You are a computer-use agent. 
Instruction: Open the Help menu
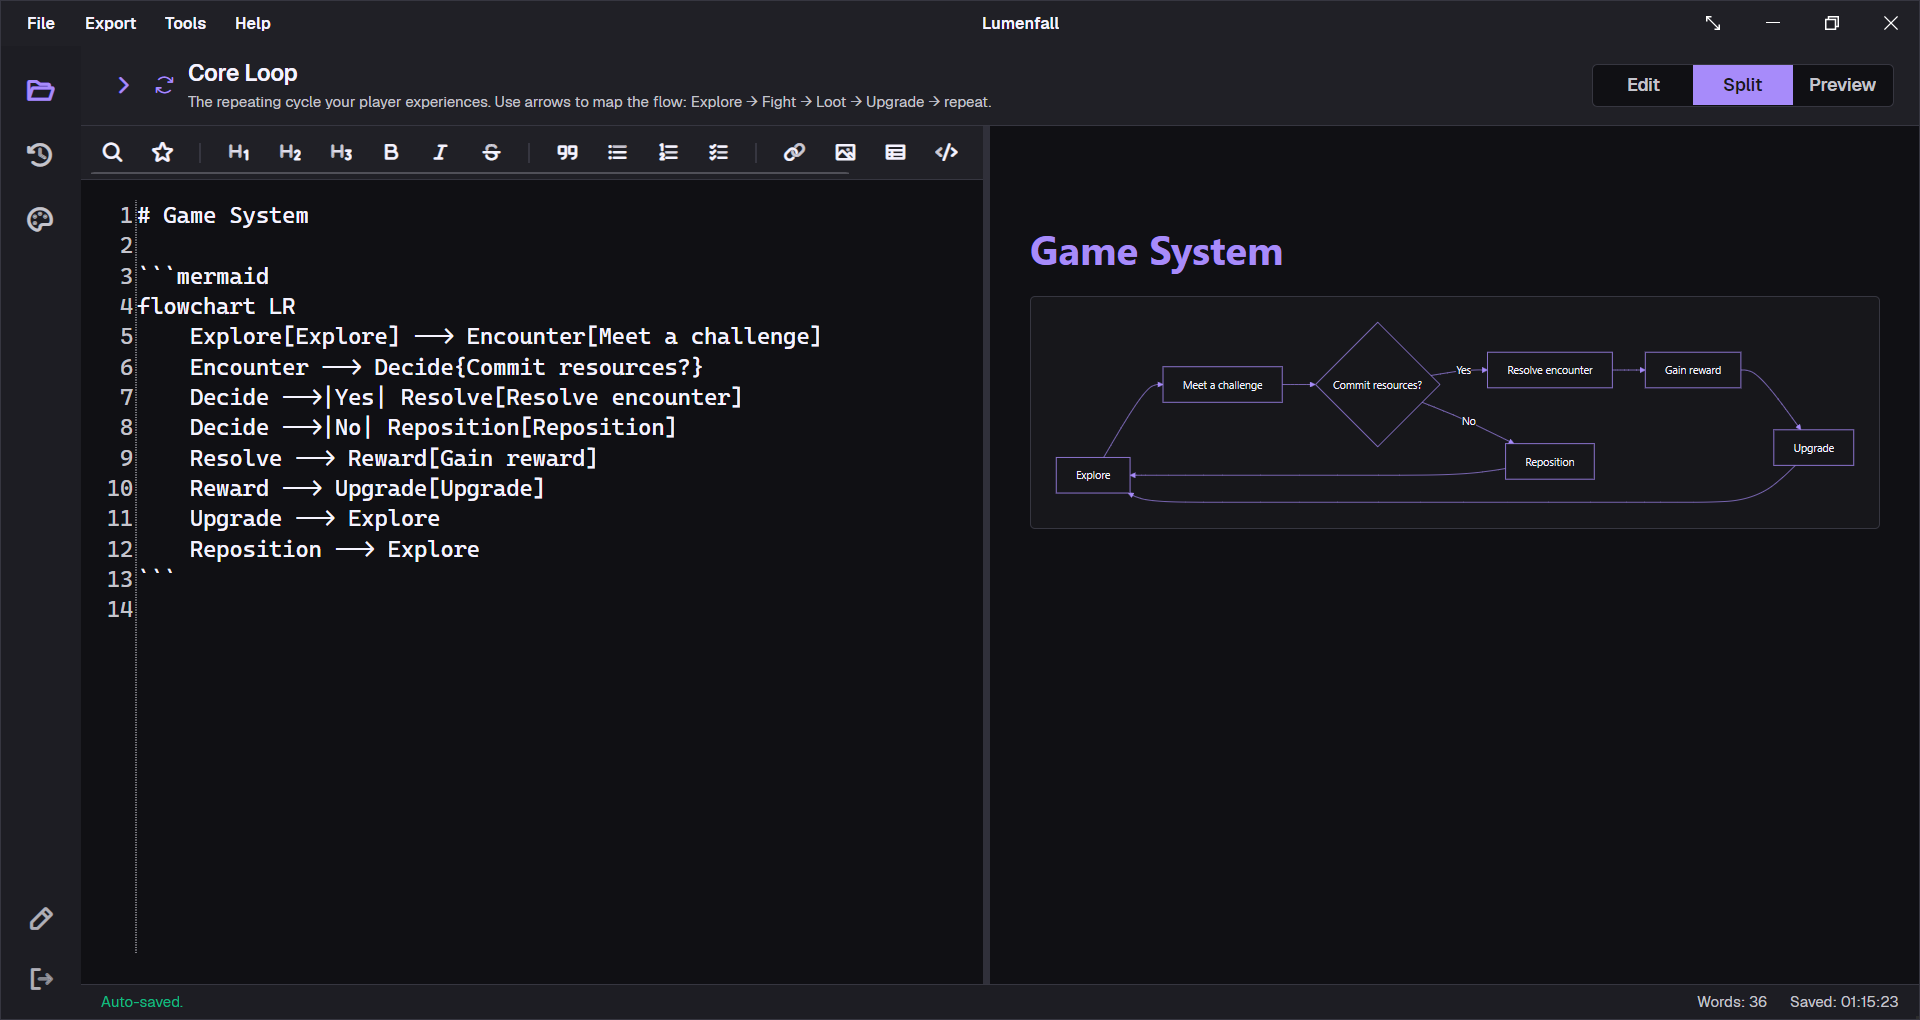click(x=253, y=23)
